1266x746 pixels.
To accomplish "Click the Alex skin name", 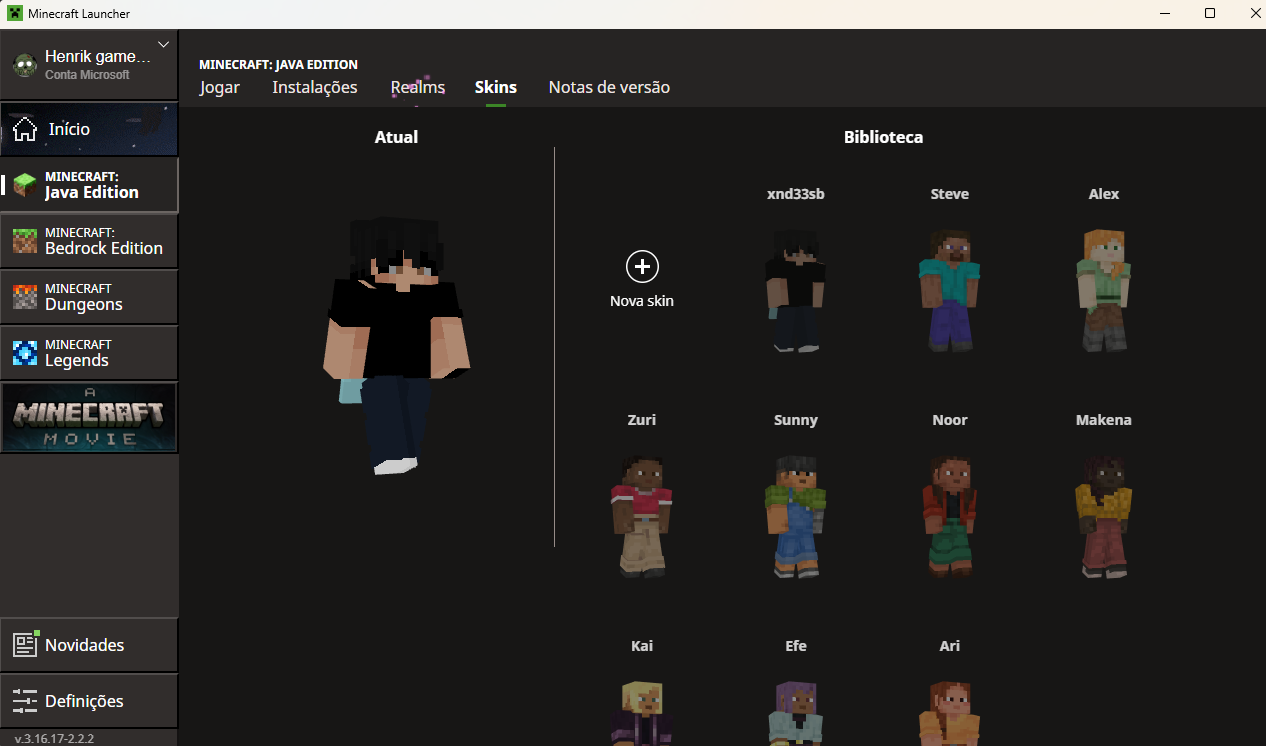I will point(1104,194).
